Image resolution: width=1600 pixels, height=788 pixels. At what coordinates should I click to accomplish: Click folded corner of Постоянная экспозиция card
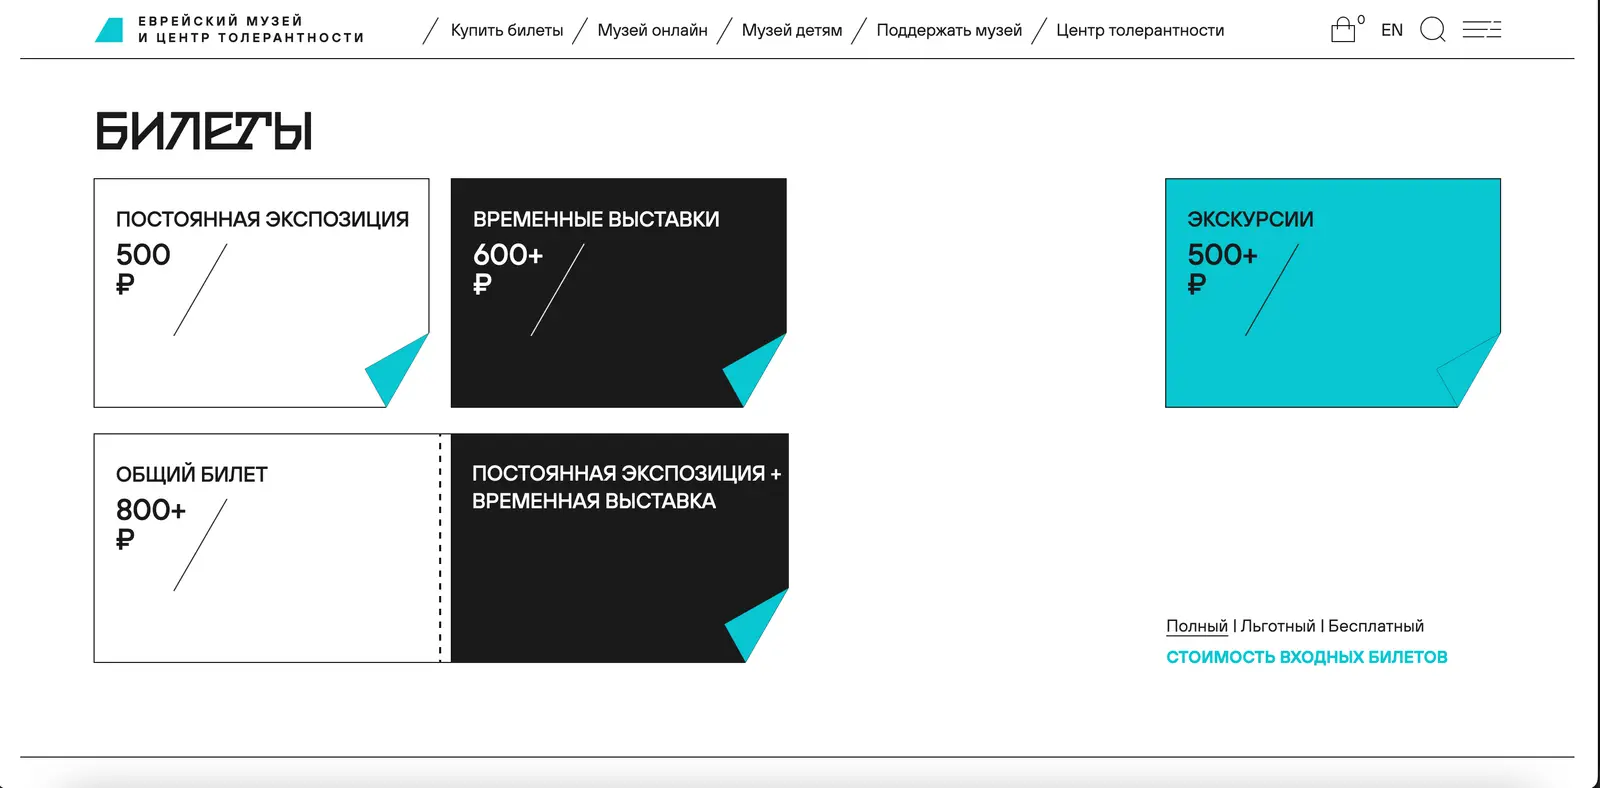[397, 370]
